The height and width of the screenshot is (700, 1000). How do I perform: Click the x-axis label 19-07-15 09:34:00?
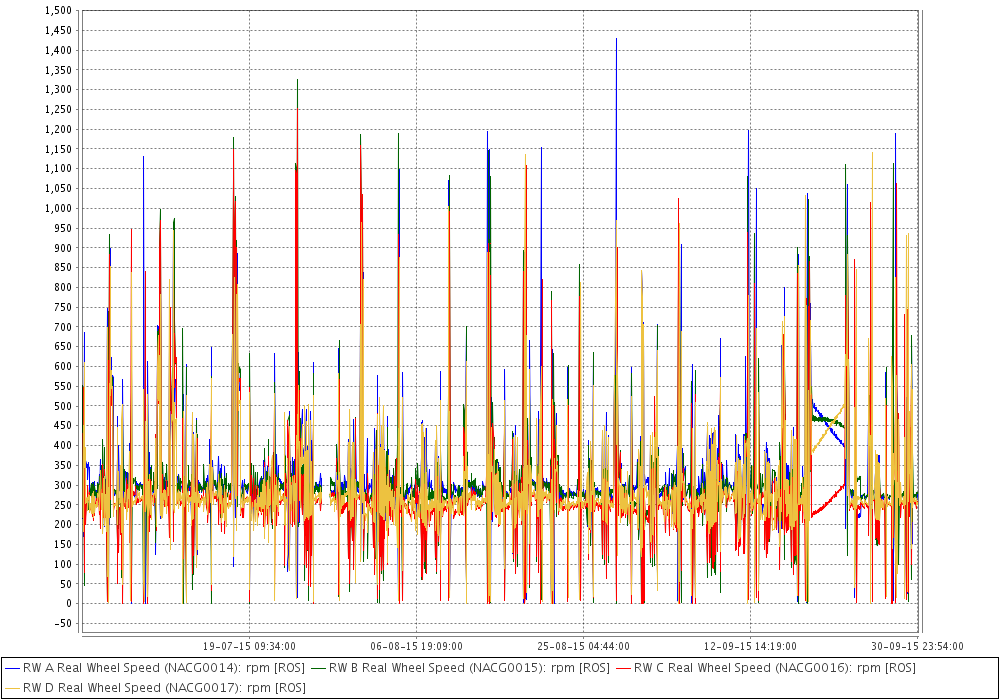249,646
